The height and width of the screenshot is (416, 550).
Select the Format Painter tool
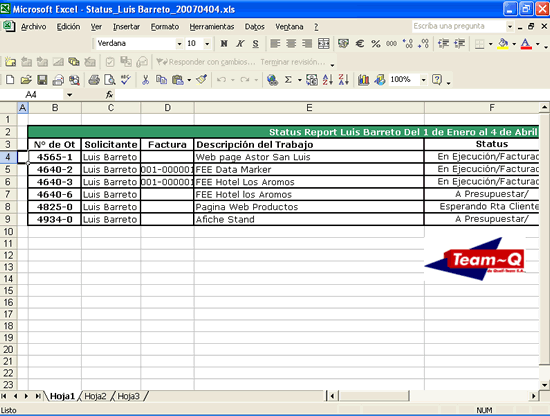pyautogui.click(x=201, y=80)
